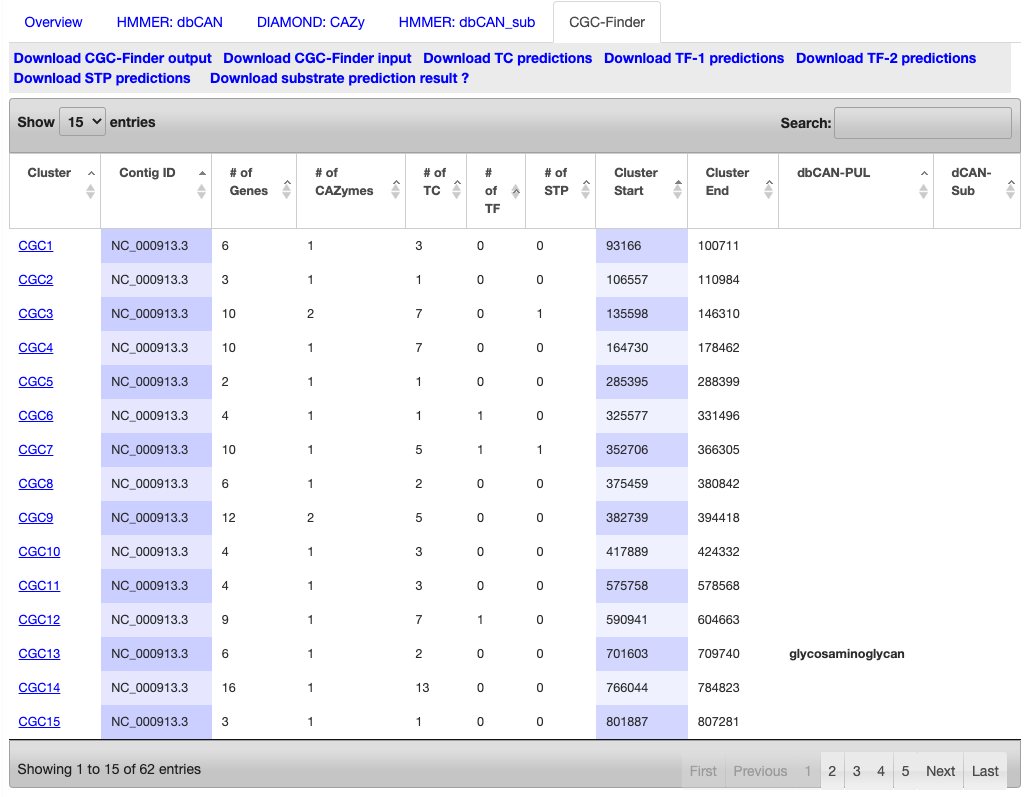
Task: Sort by dbCAN-PUL column arrows
Action: pos(924,183)
